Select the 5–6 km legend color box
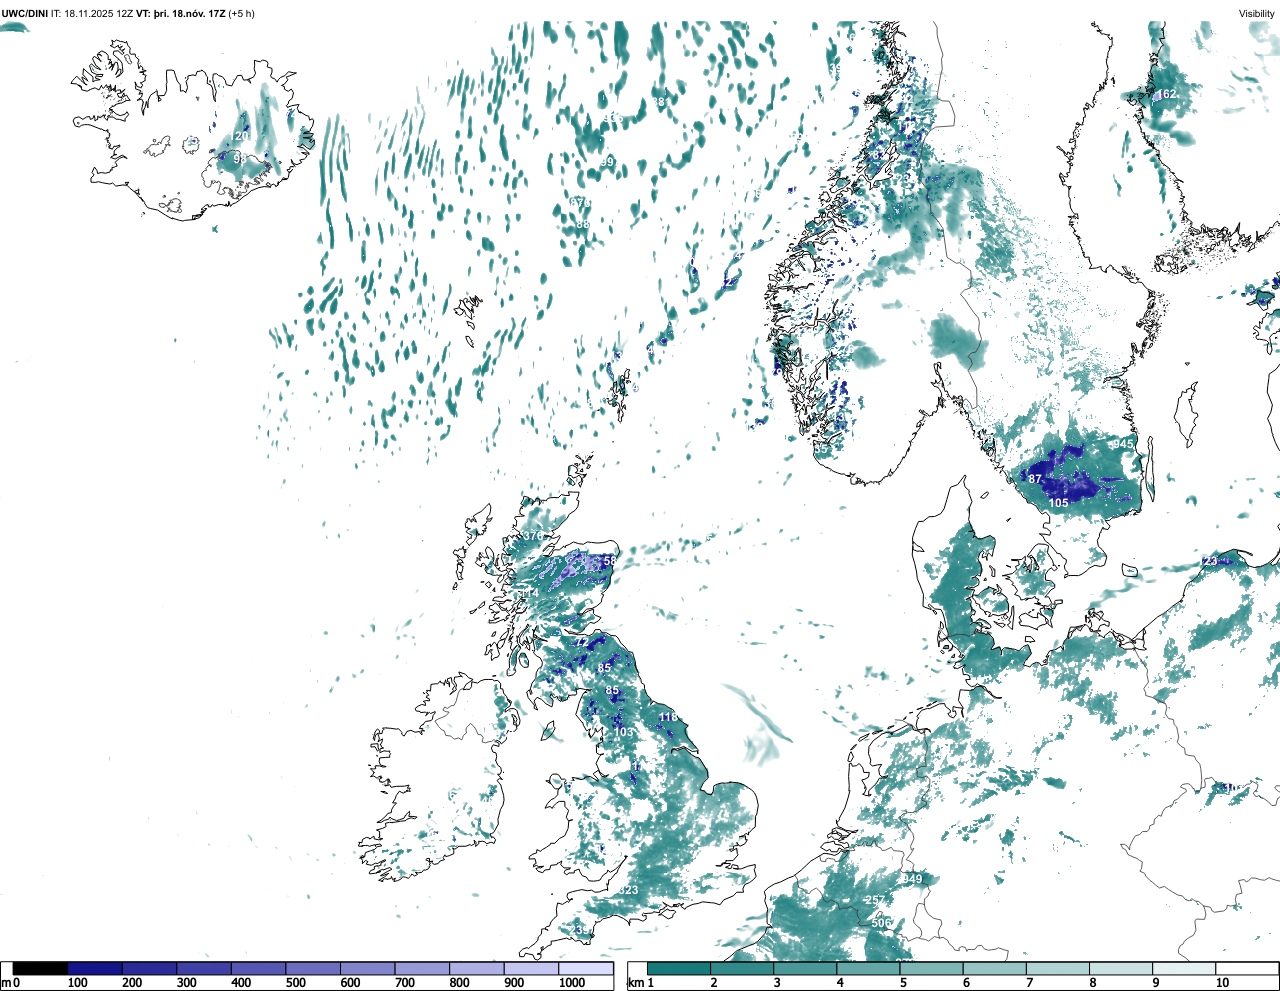This screenshot has width=1280, height=991. 931,969
